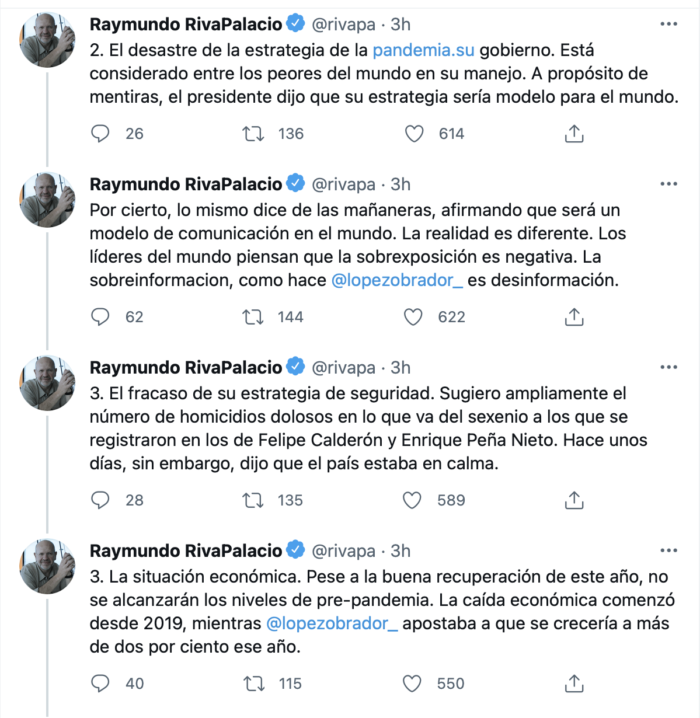Reply to the pandemia strategy tweet
Image resolution: width=700 pixels, height=718 pixels.
(100, 133)
